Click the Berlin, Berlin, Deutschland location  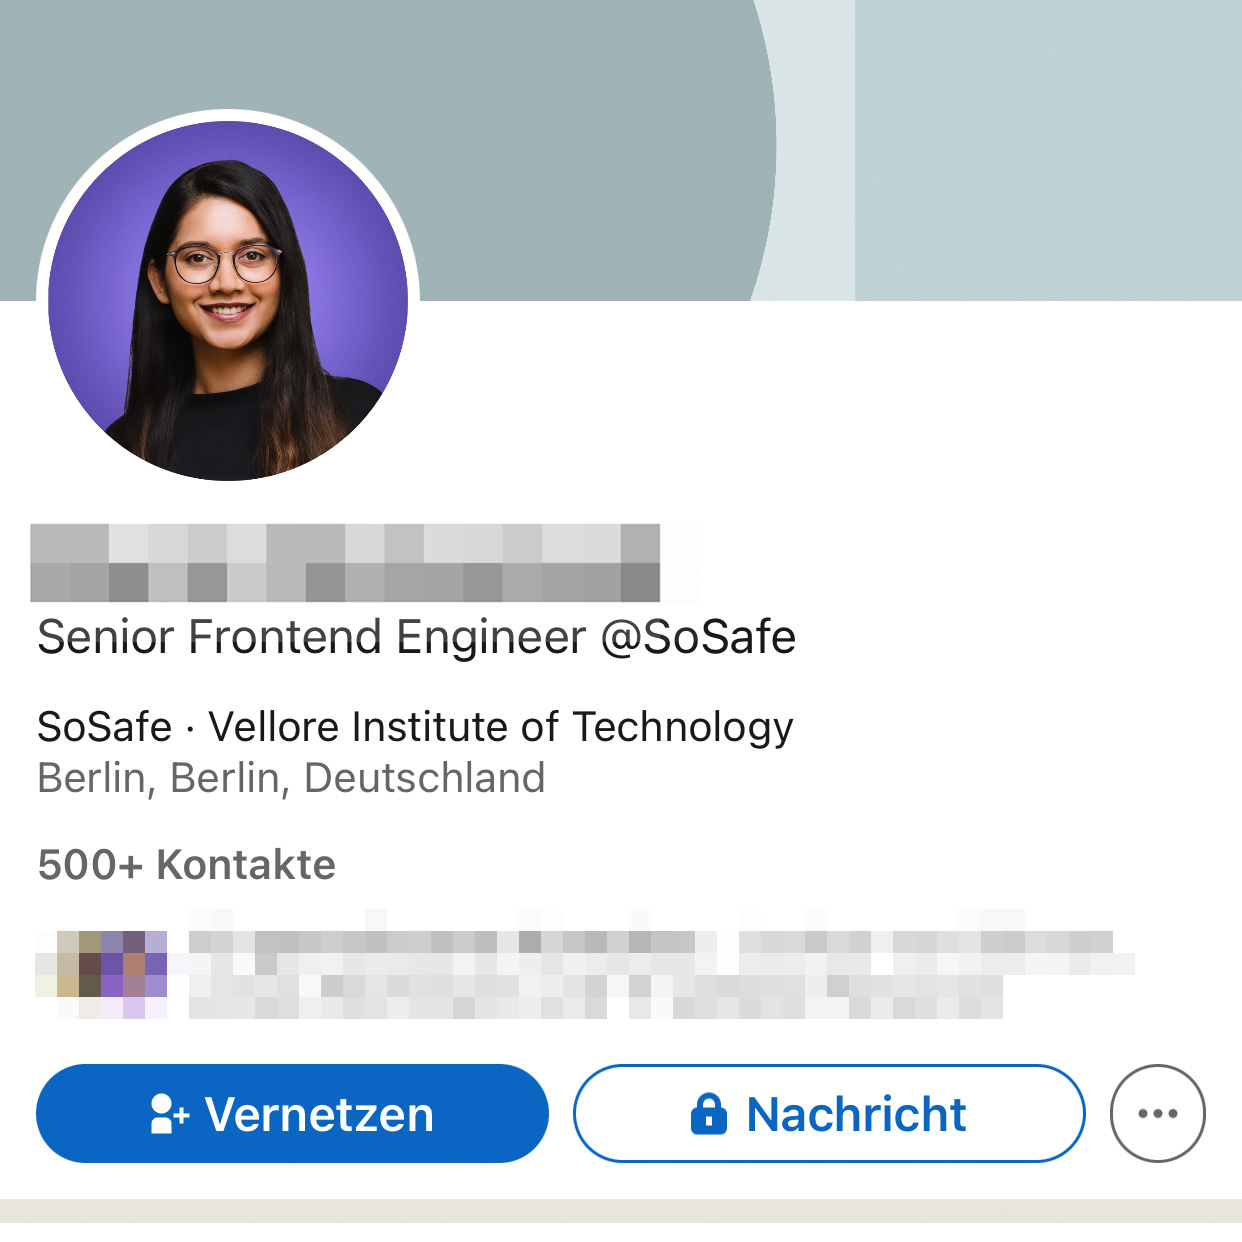291,778
